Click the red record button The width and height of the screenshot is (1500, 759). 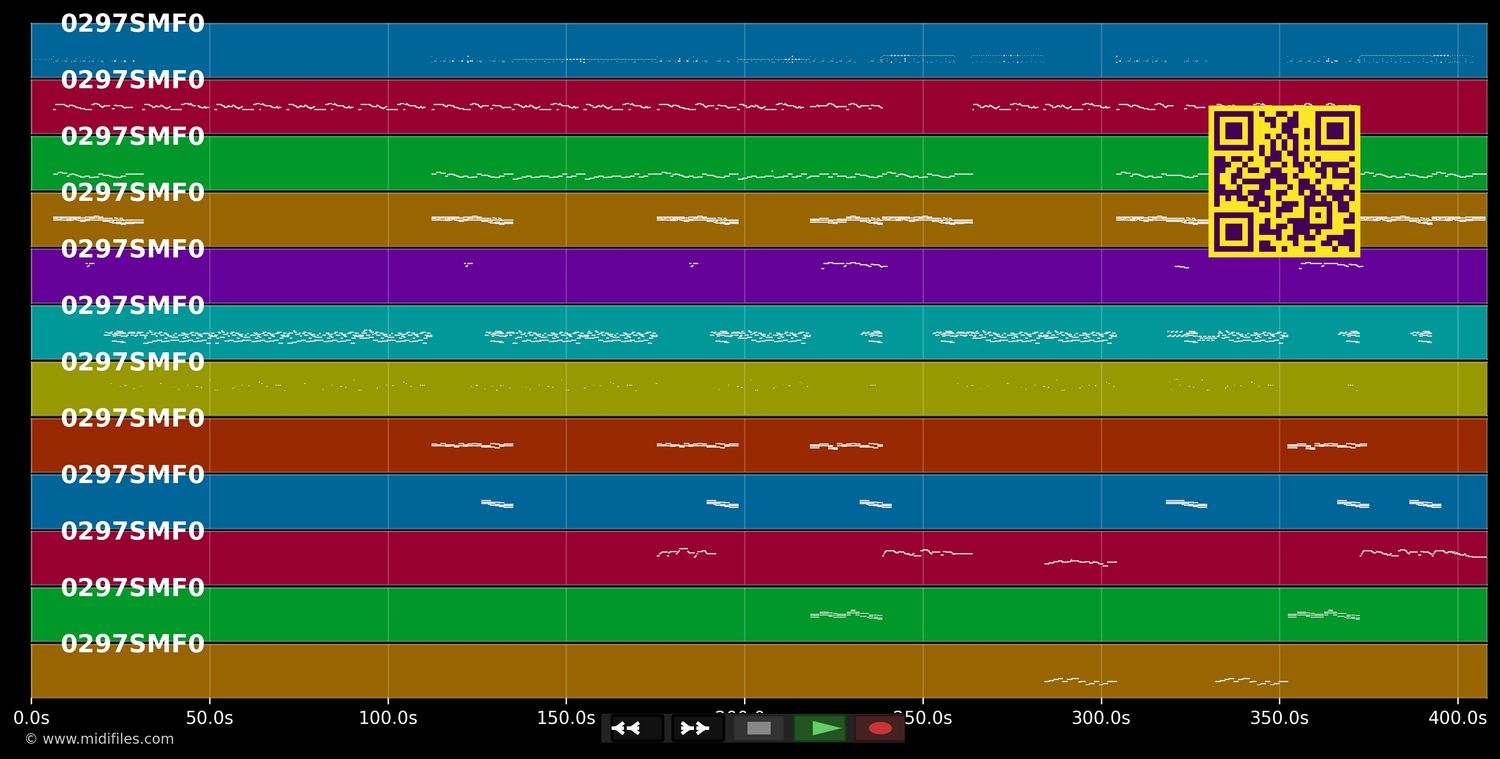[x=880, y=728]
